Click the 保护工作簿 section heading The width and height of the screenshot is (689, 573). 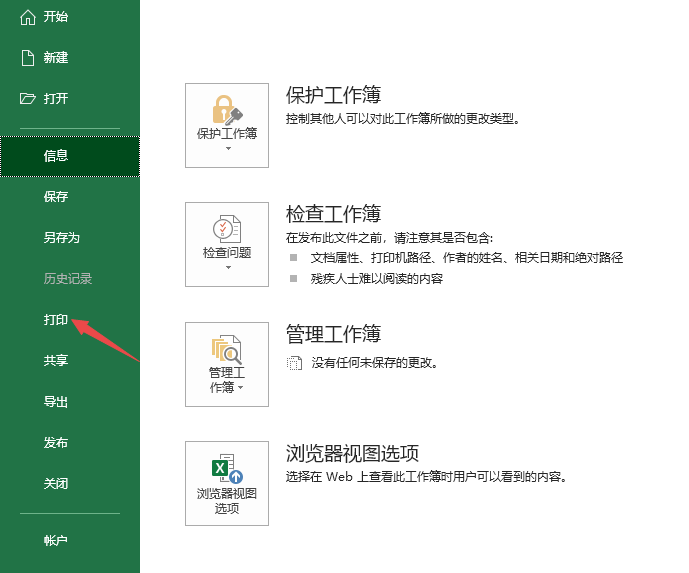pyautogui.click(x=333, y=95)
